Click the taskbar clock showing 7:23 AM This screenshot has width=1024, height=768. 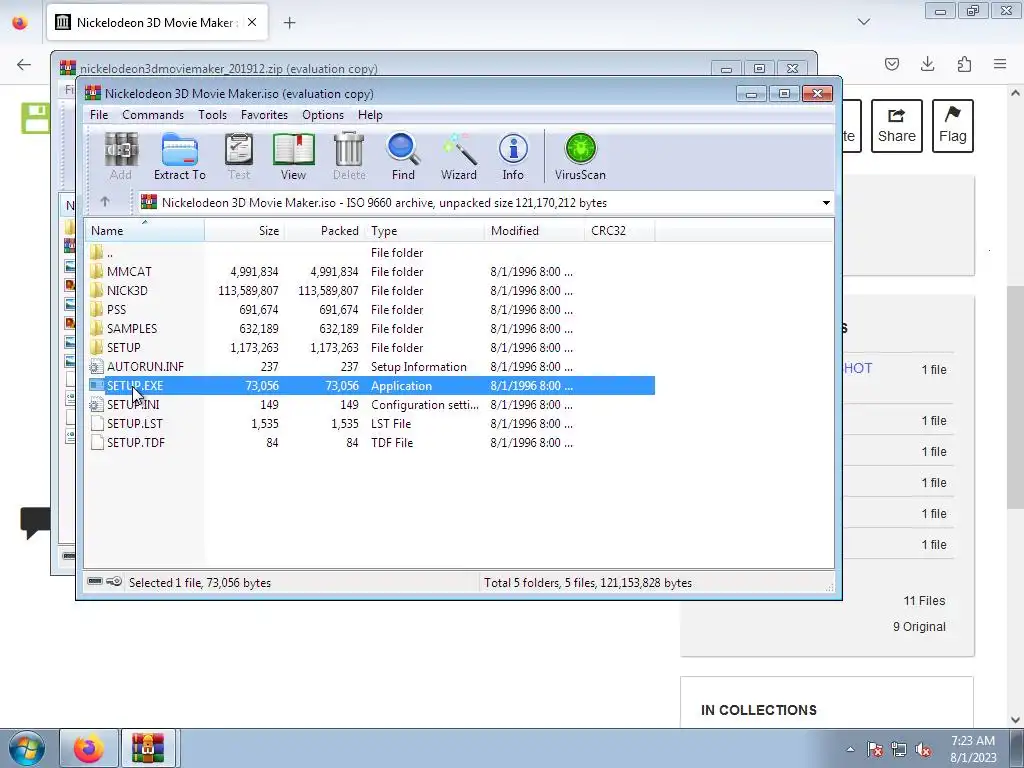(973, 749)
